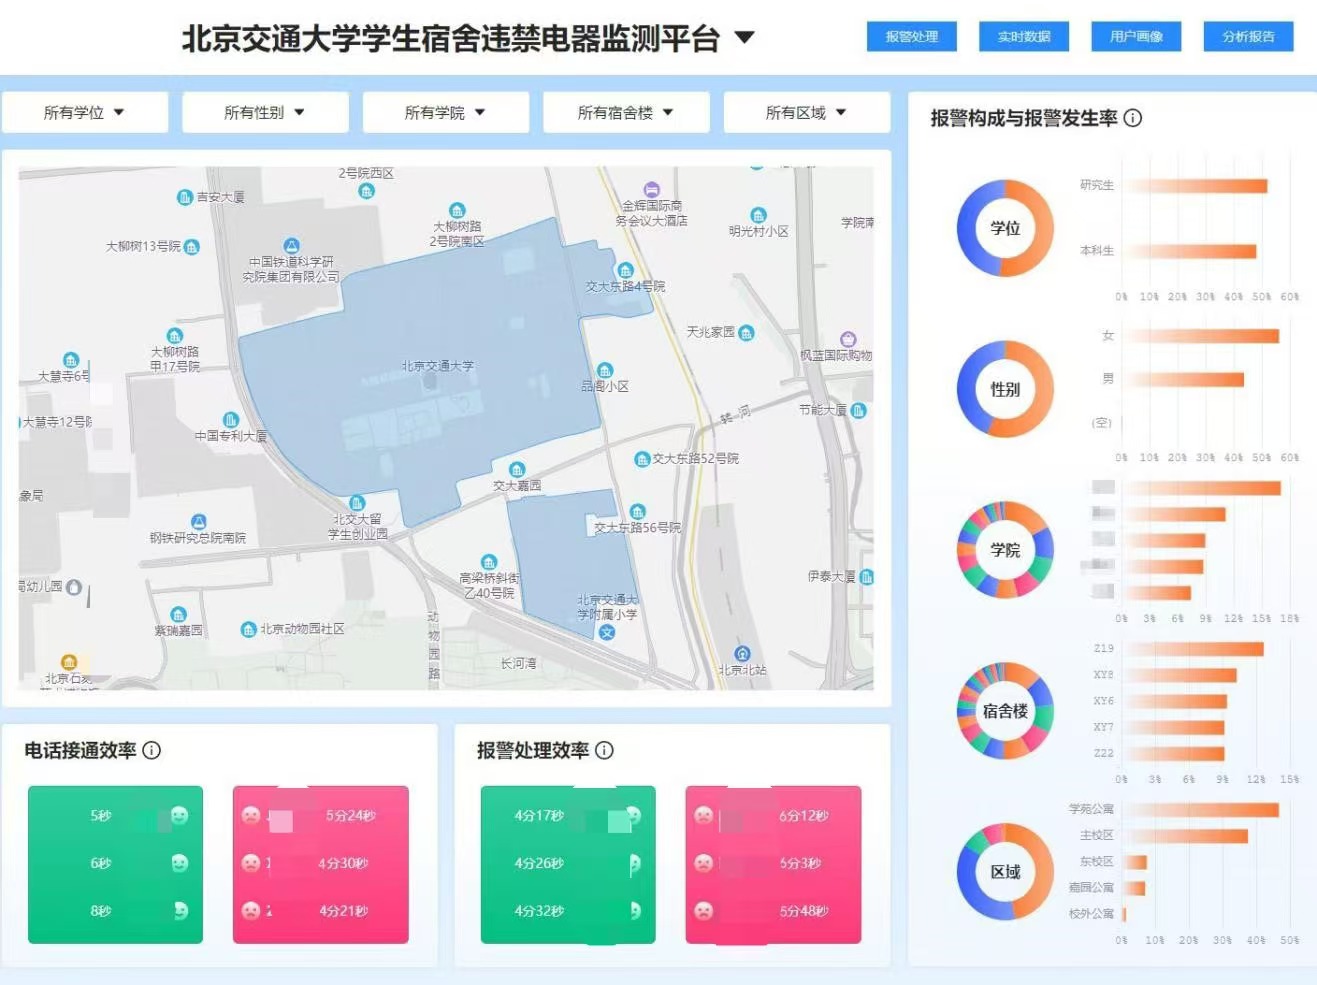The height and width of the screenshot is (985, 1317).
Task: Expand the 所有性别 dropdown filter
Action: (265, 112)
